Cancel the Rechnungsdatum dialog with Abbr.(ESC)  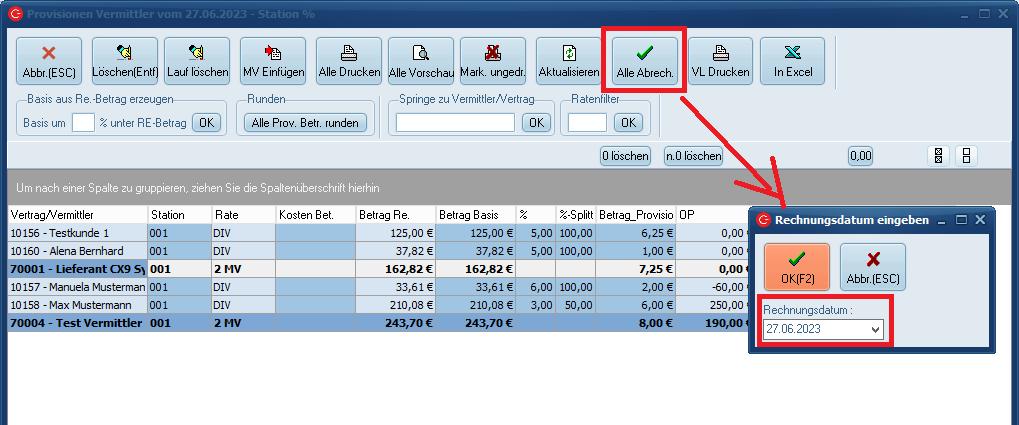pos(872,267)
